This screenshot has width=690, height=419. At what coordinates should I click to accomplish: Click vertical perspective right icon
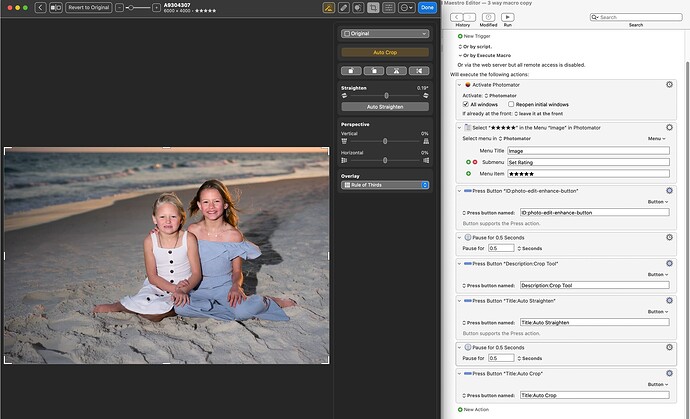[x=426, y=141]
